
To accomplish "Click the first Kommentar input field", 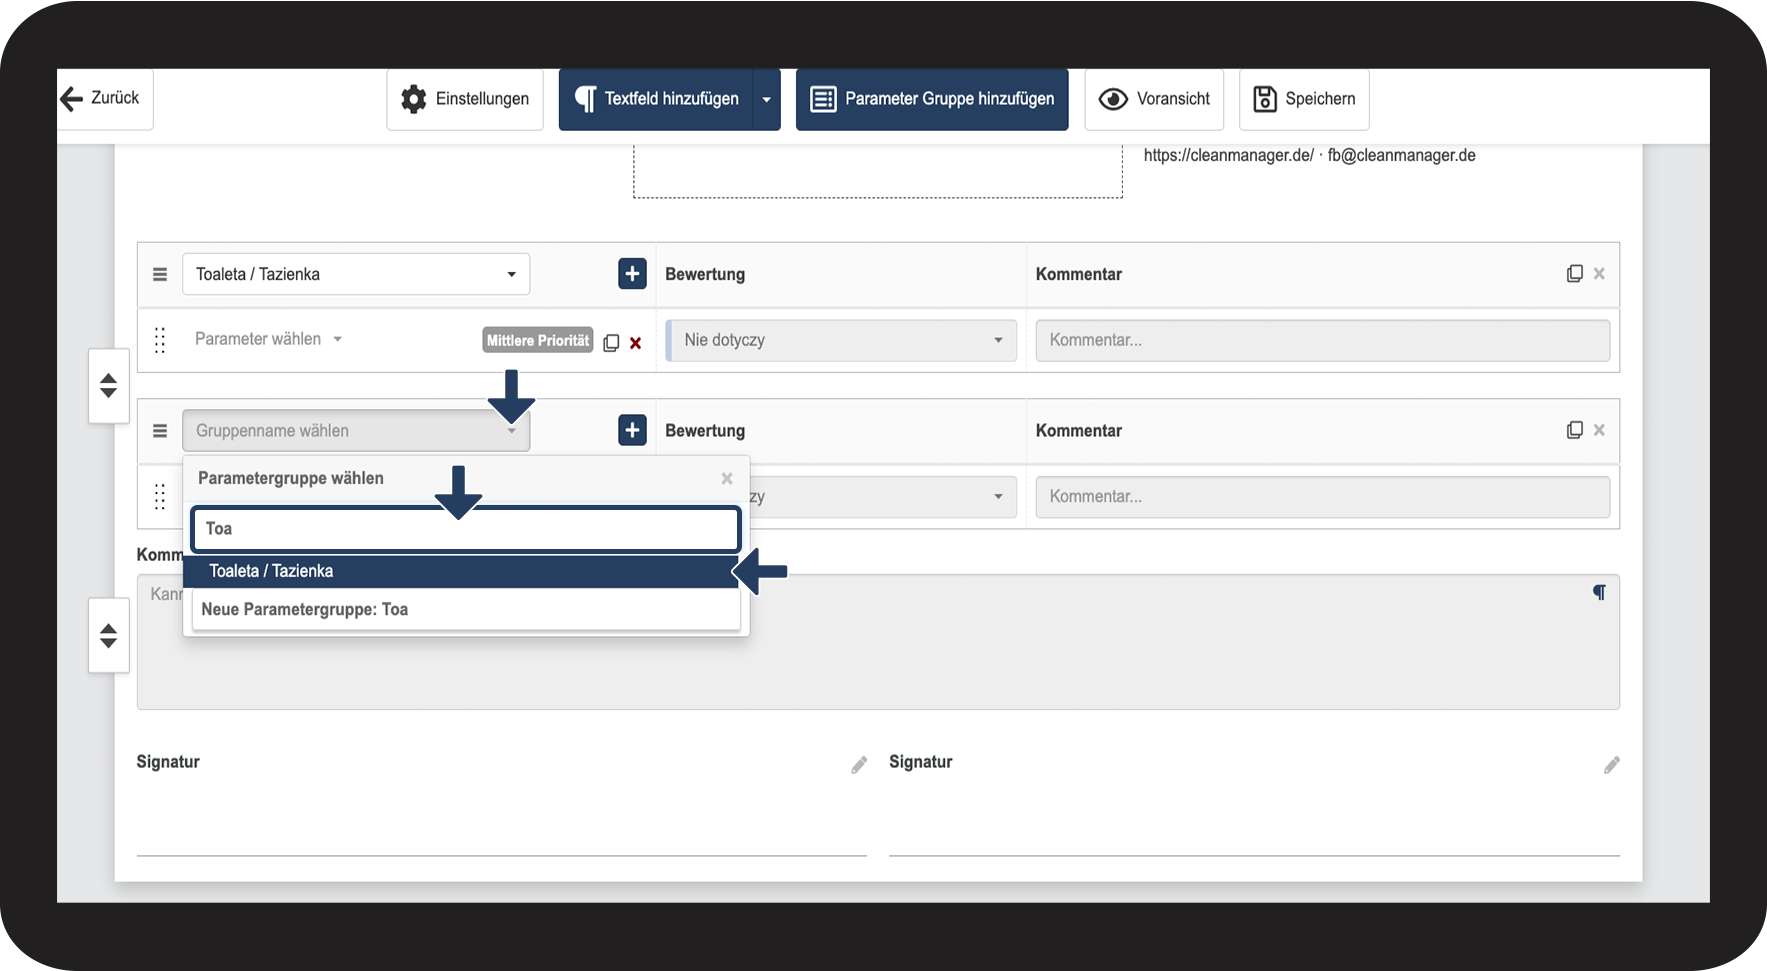I will click(x=1322, y=340).
